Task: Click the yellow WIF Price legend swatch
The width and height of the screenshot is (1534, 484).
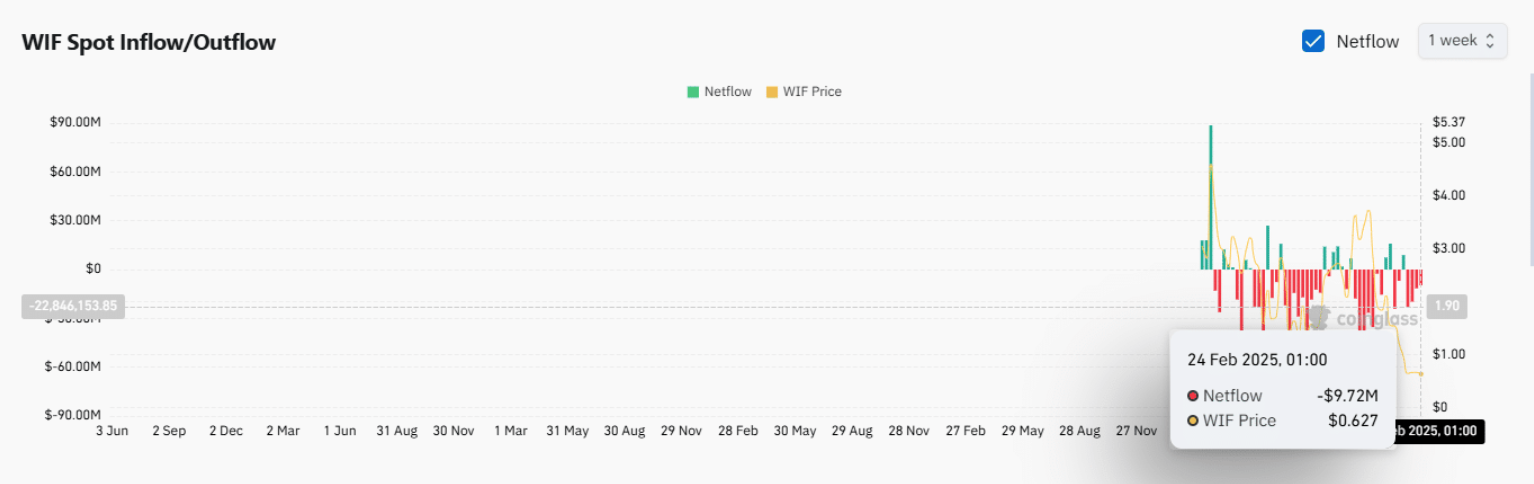Action: coord(771,92)
